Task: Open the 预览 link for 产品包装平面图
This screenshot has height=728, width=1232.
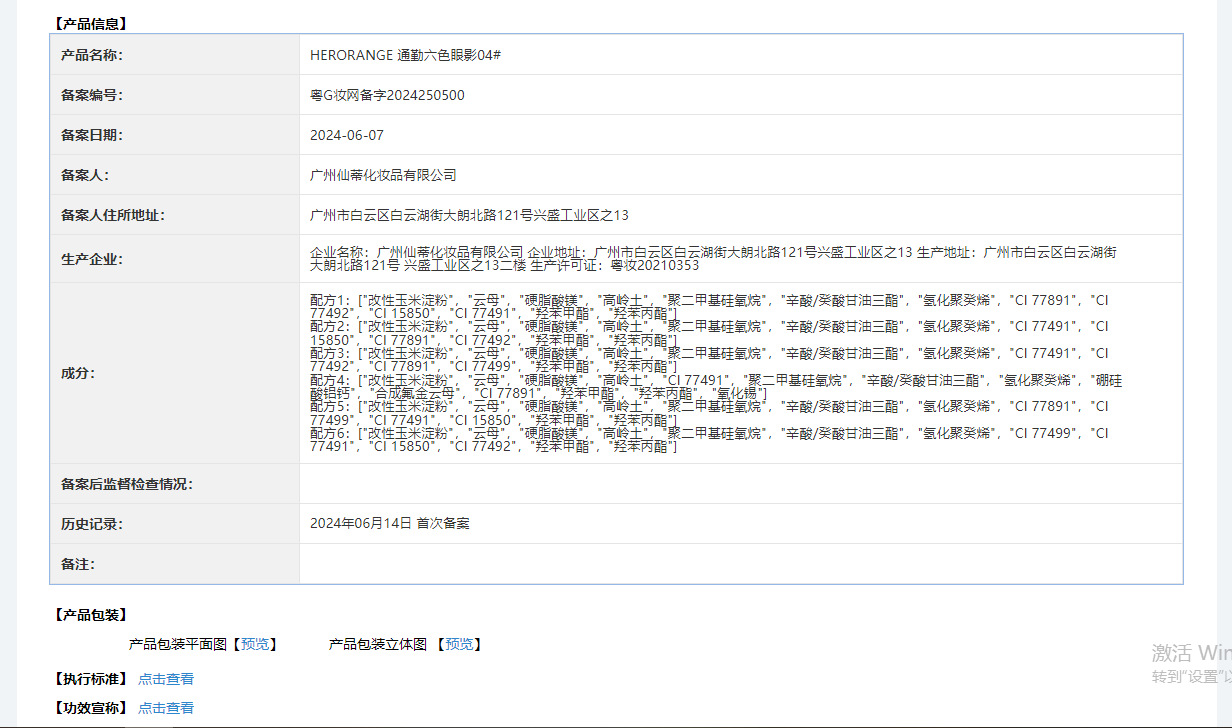Action: (255, 644)
